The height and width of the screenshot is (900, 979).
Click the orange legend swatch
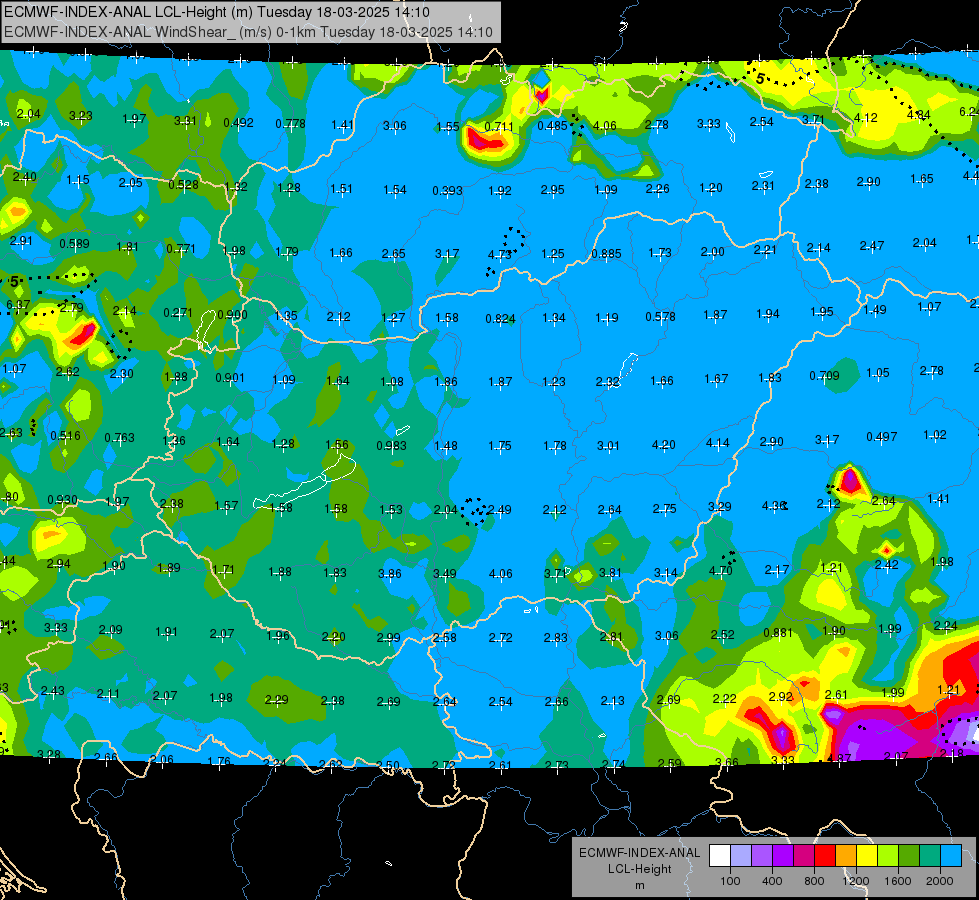point(846,856)
